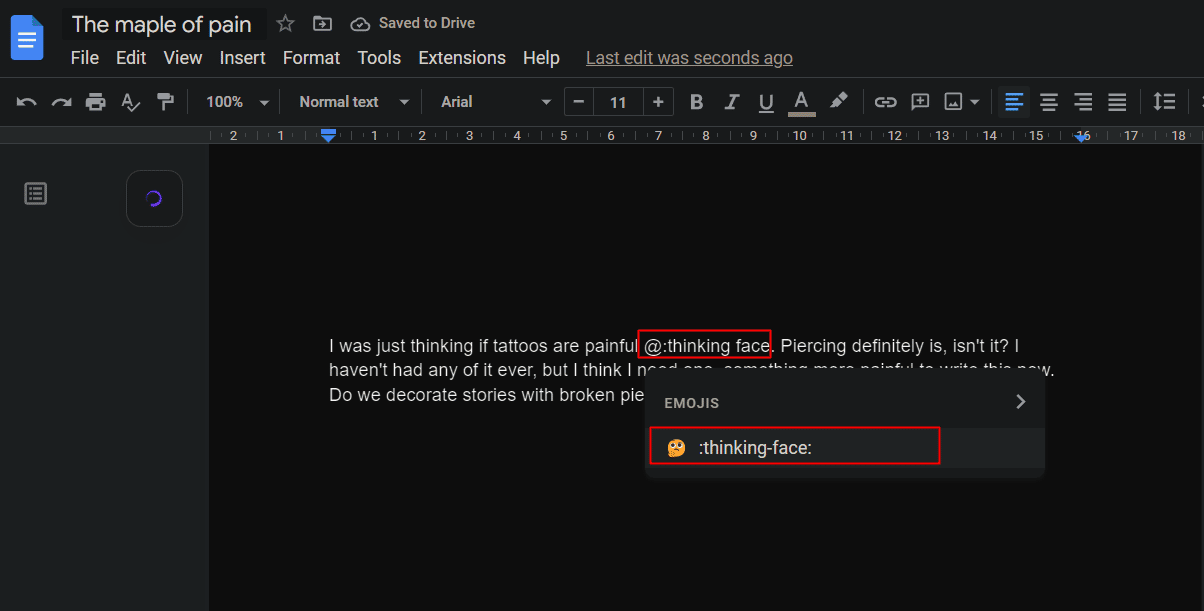Star the document
Screen dimensions: 1204x611
tap(285, 23)
